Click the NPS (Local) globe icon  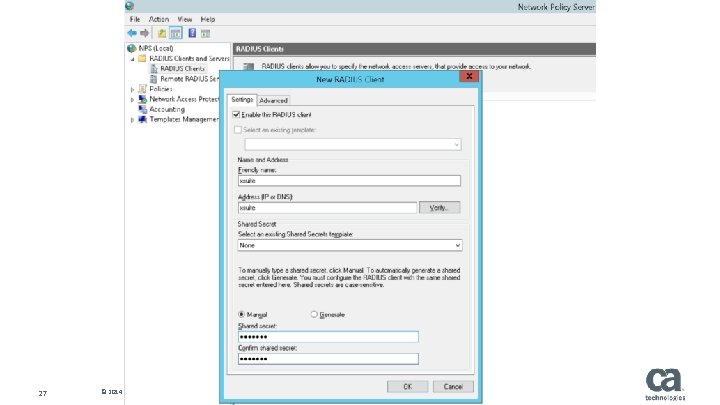(132, 48)
